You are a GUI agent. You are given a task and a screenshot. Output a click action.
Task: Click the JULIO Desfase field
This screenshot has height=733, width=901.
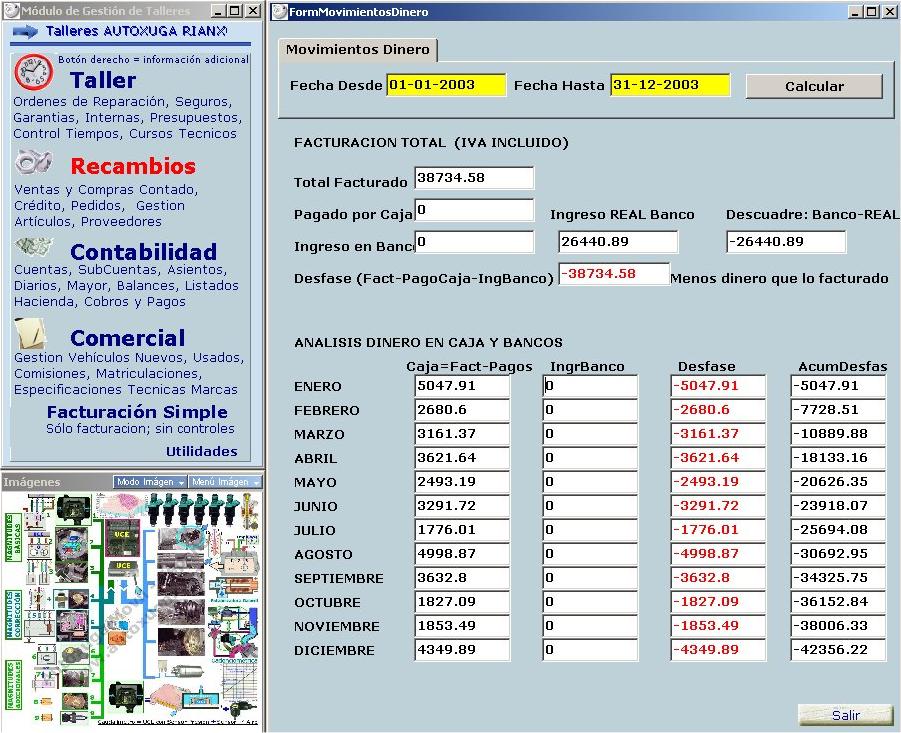(718, 530)
